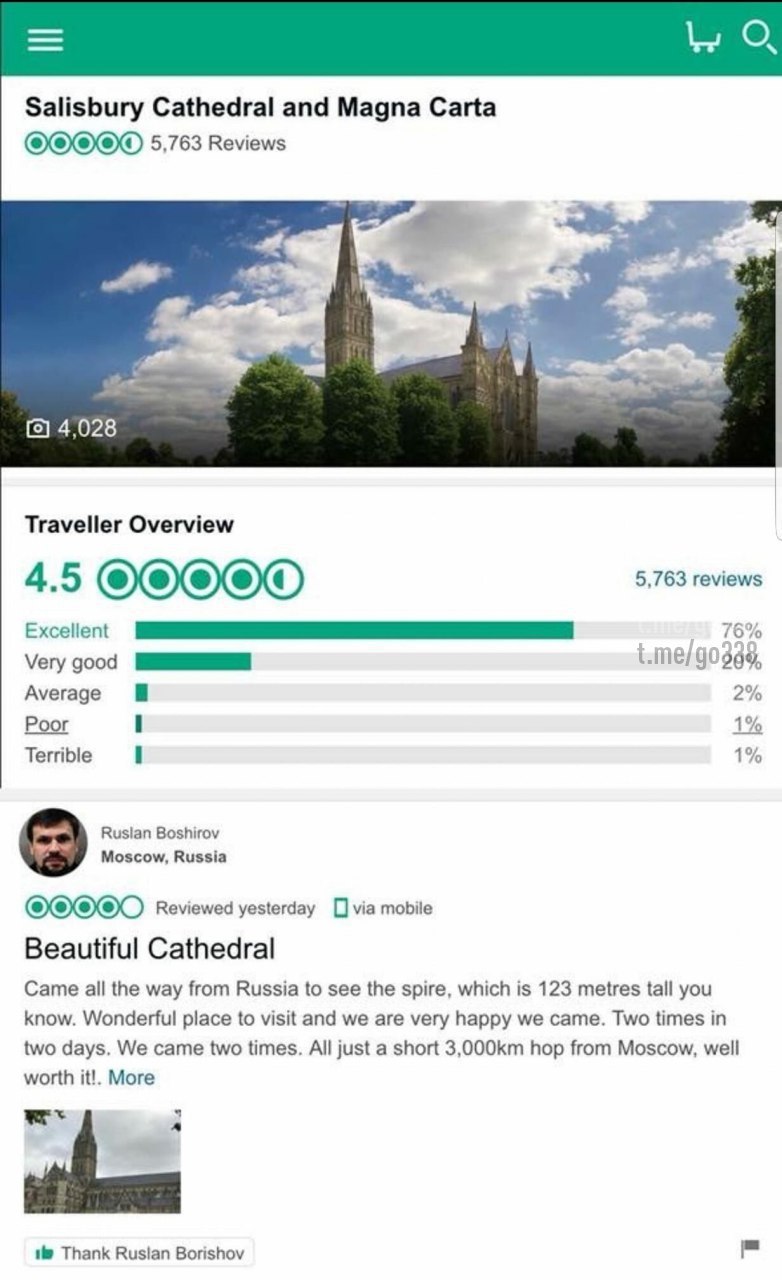This screenshot has width=782, height=1280.
Task: Click the search magnifier icon
Action: pyautogui.click(x=758, y=38)
